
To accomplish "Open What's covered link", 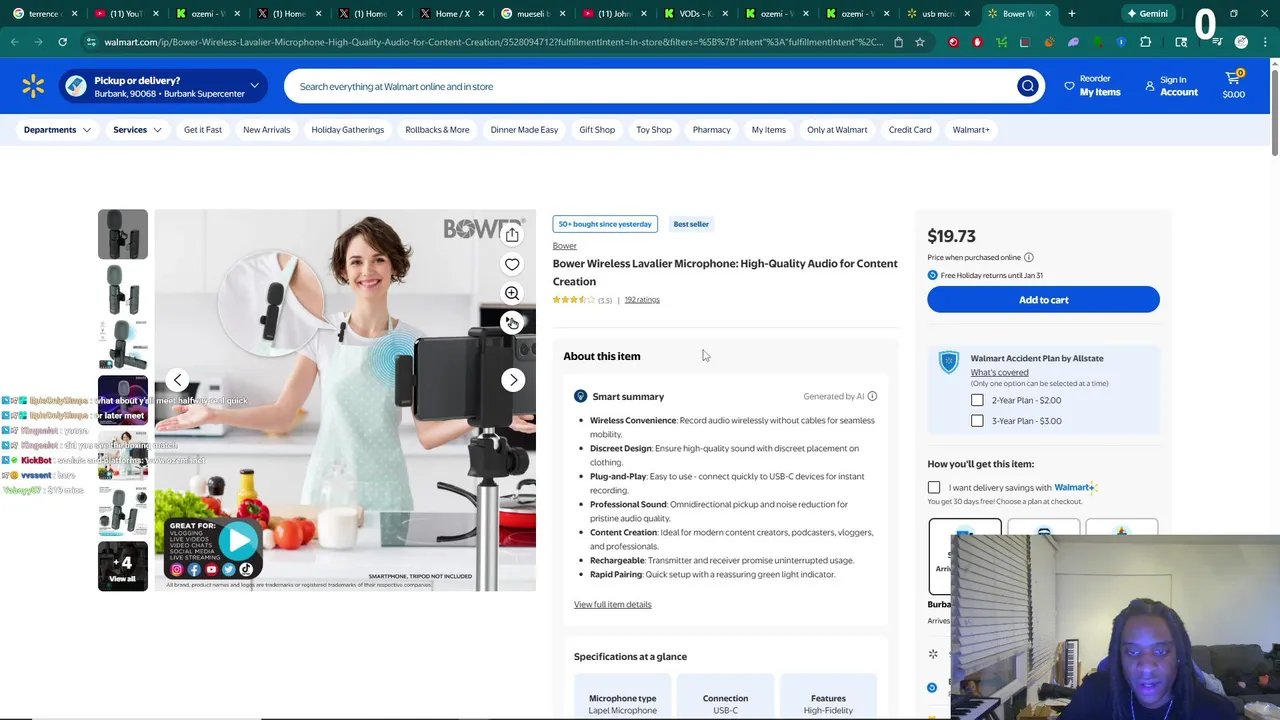I will [999, 372].
